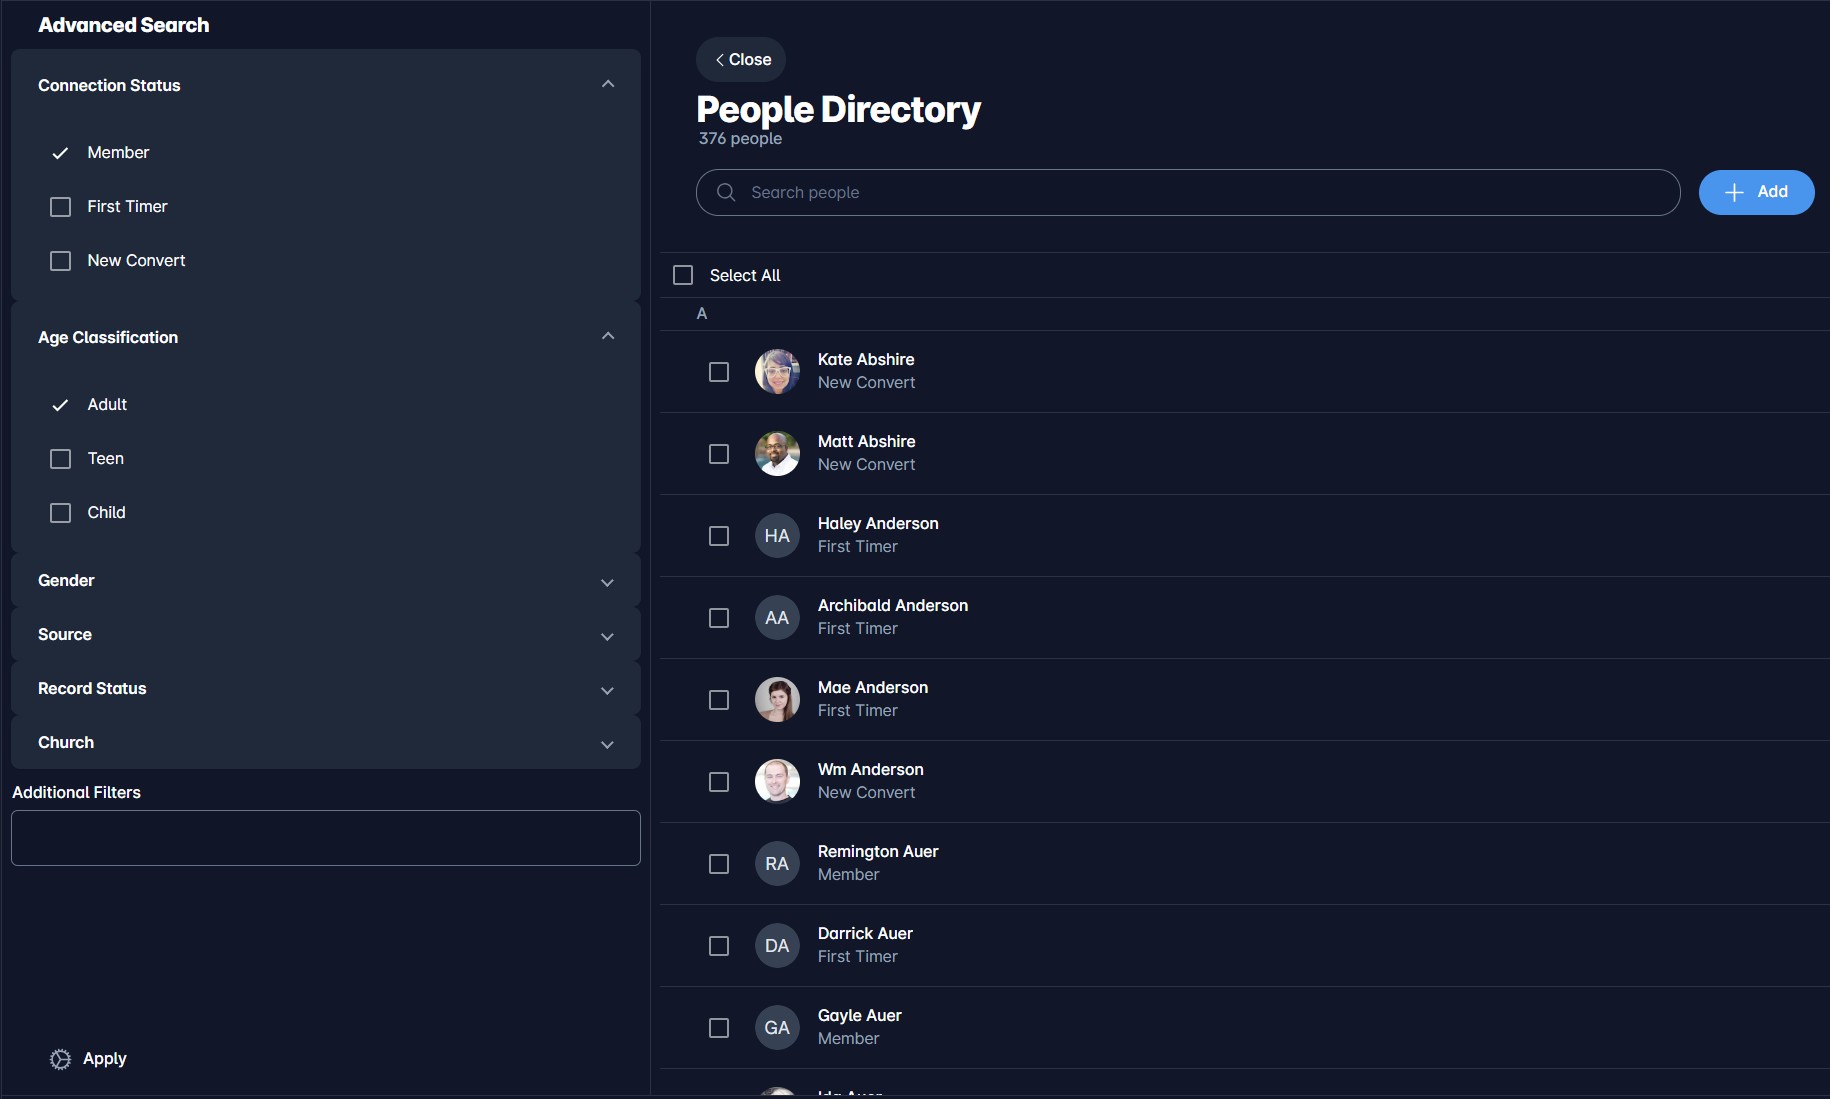Enable the First Timer checkbox
Viewport: 1830px width, 1099px height.
[x=61, y=207]
